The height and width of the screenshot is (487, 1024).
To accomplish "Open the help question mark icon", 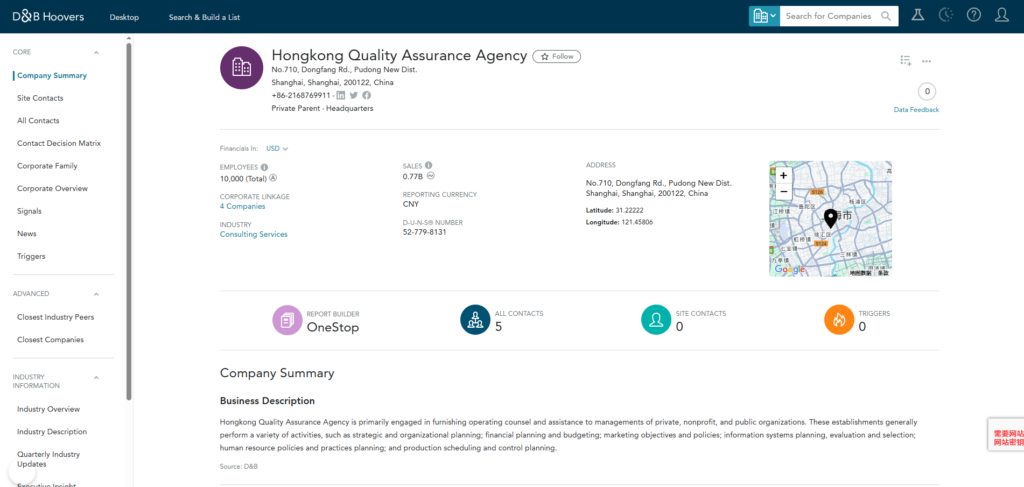I will (x=974, y=16).
